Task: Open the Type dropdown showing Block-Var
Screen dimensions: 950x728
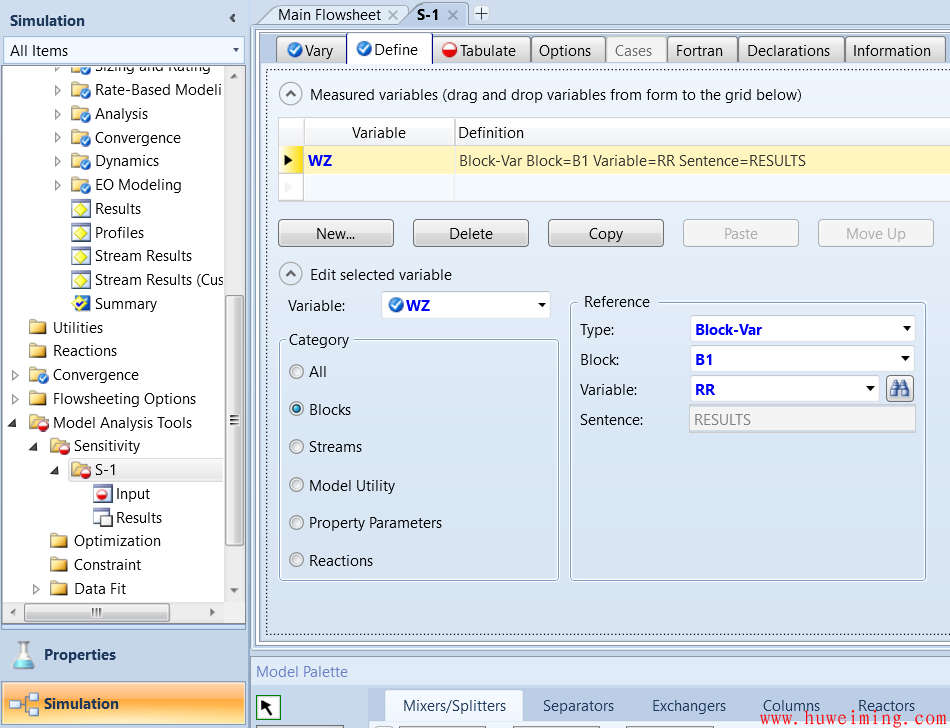Action: [x=906, y=328]
